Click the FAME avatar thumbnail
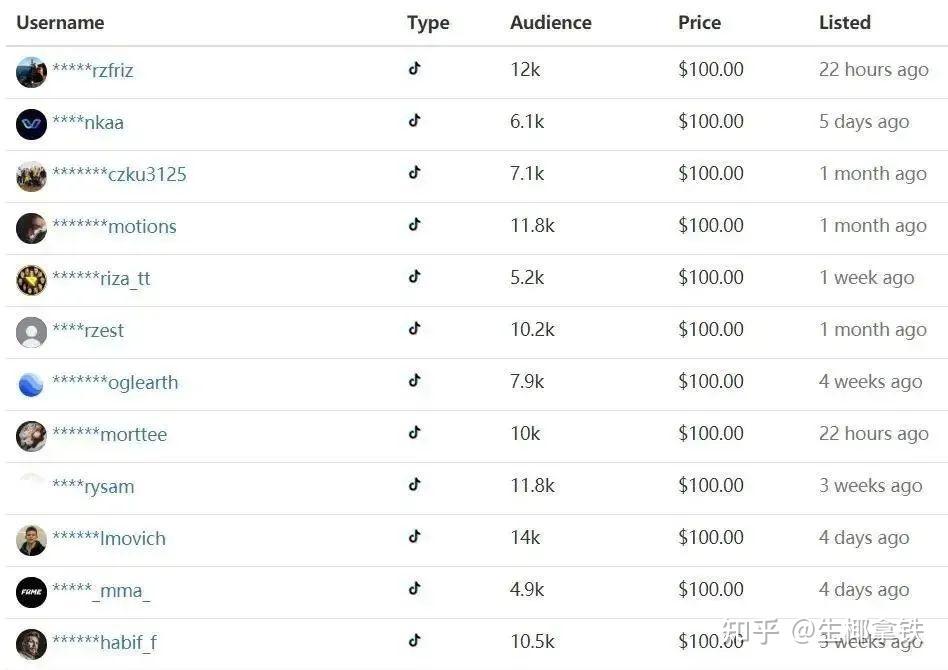 [31, 592]
